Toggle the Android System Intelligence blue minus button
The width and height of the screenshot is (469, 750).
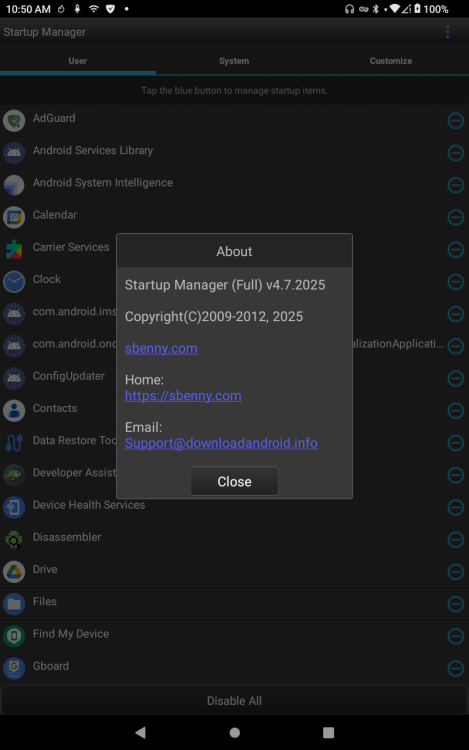coord(456,185)
